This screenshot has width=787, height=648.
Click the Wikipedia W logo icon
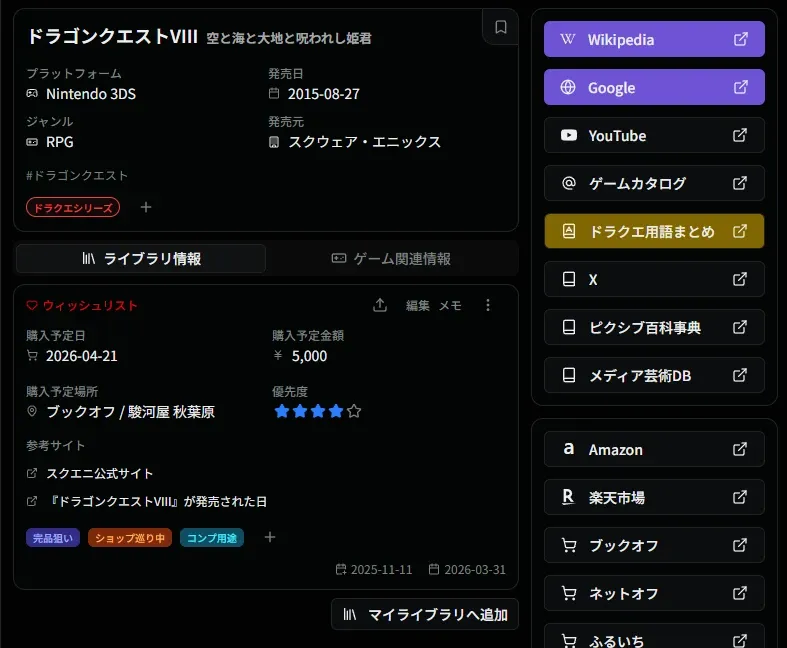pyautogui.click(x=568, y=39)
